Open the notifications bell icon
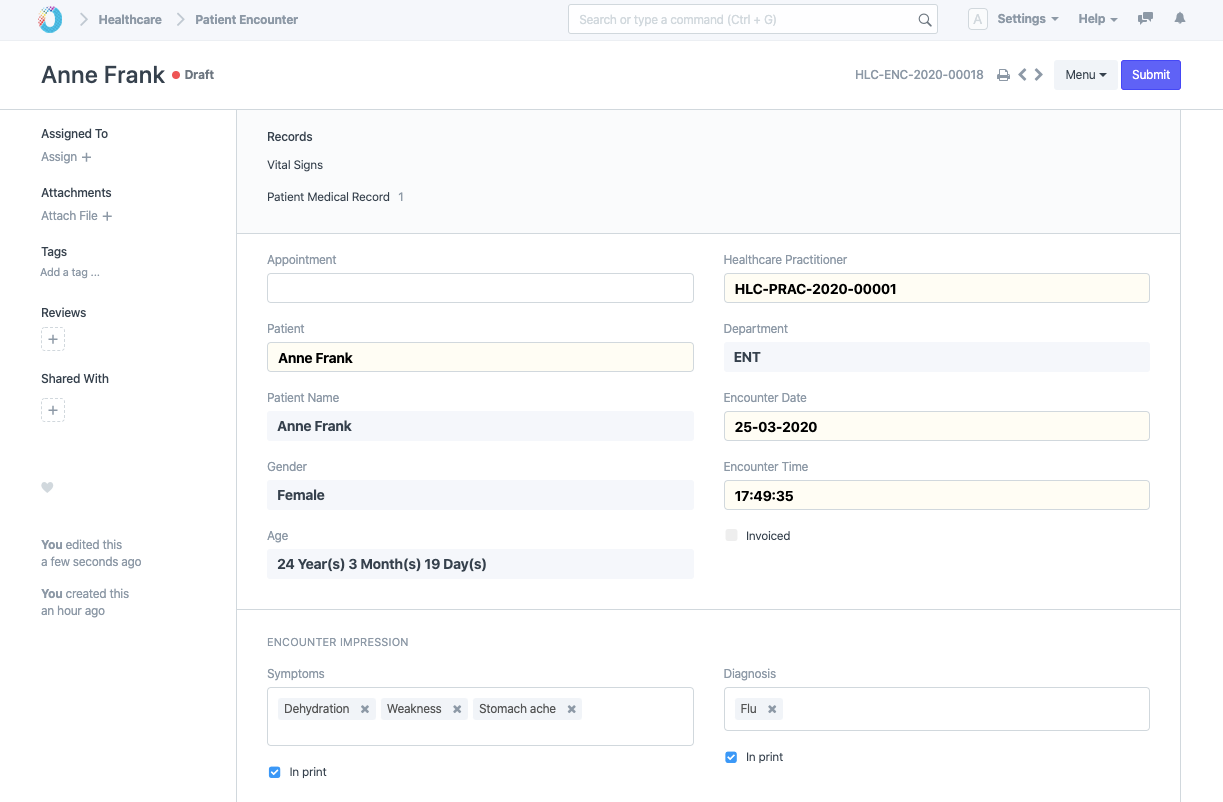The width and height of the screenshot is (1223, 802). pos(1180,19)
